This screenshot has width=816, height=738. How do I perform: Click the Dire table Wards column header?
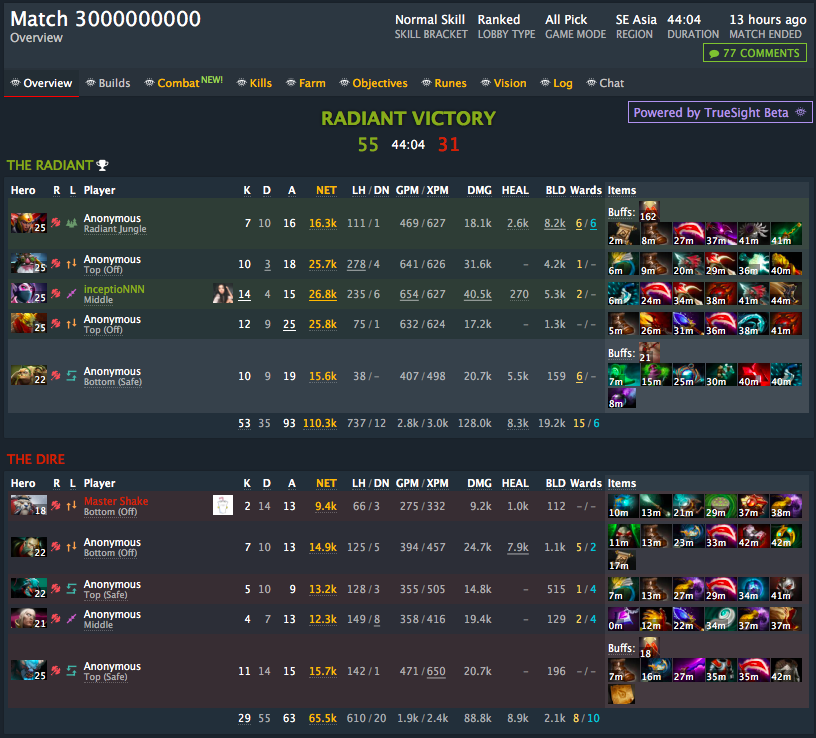tap(585, 483)
